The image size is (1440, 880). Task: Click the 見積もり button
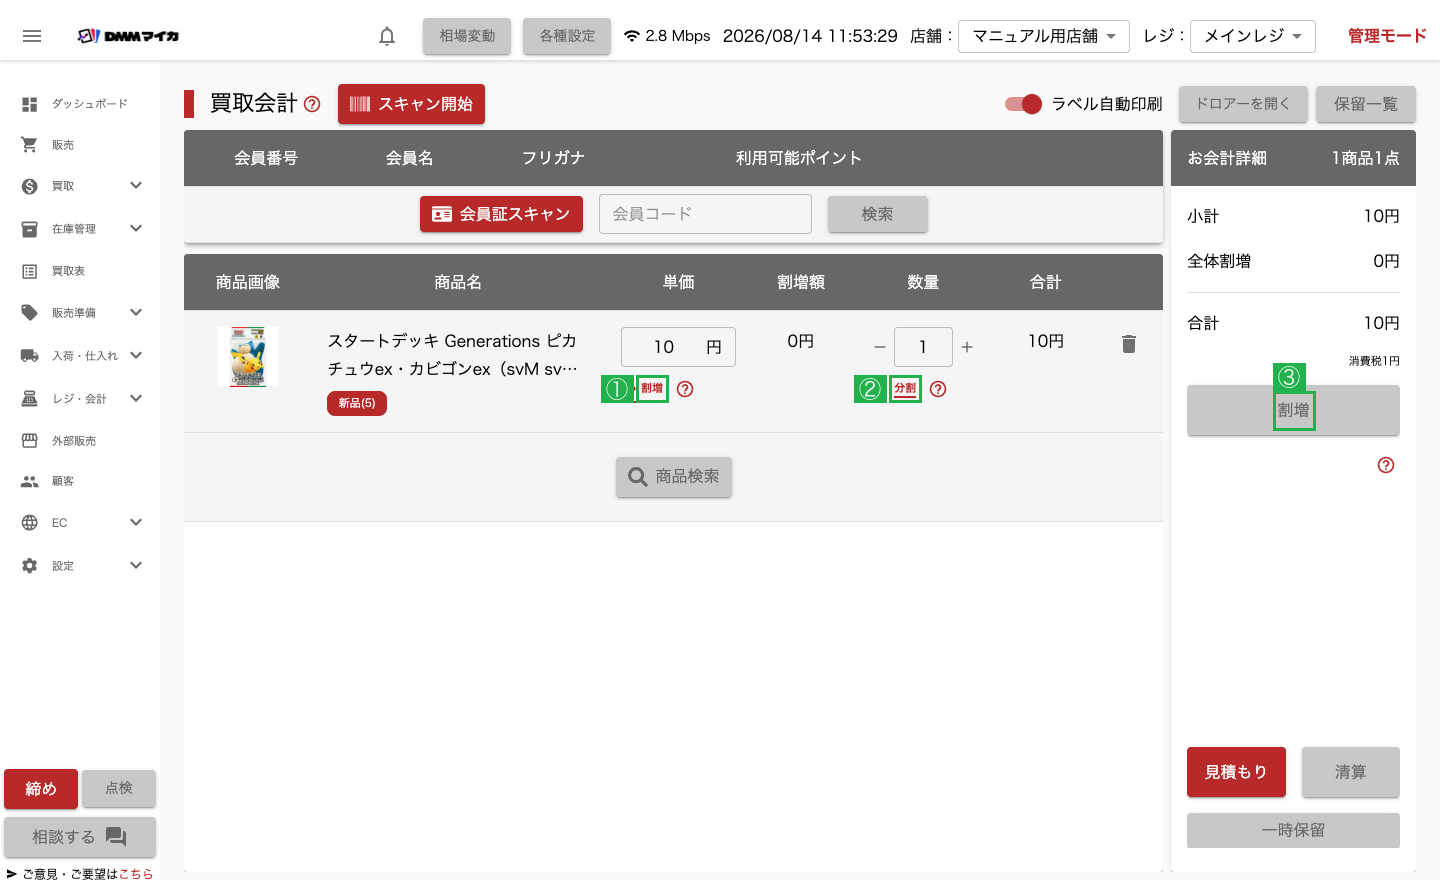tap(1236, 772)
